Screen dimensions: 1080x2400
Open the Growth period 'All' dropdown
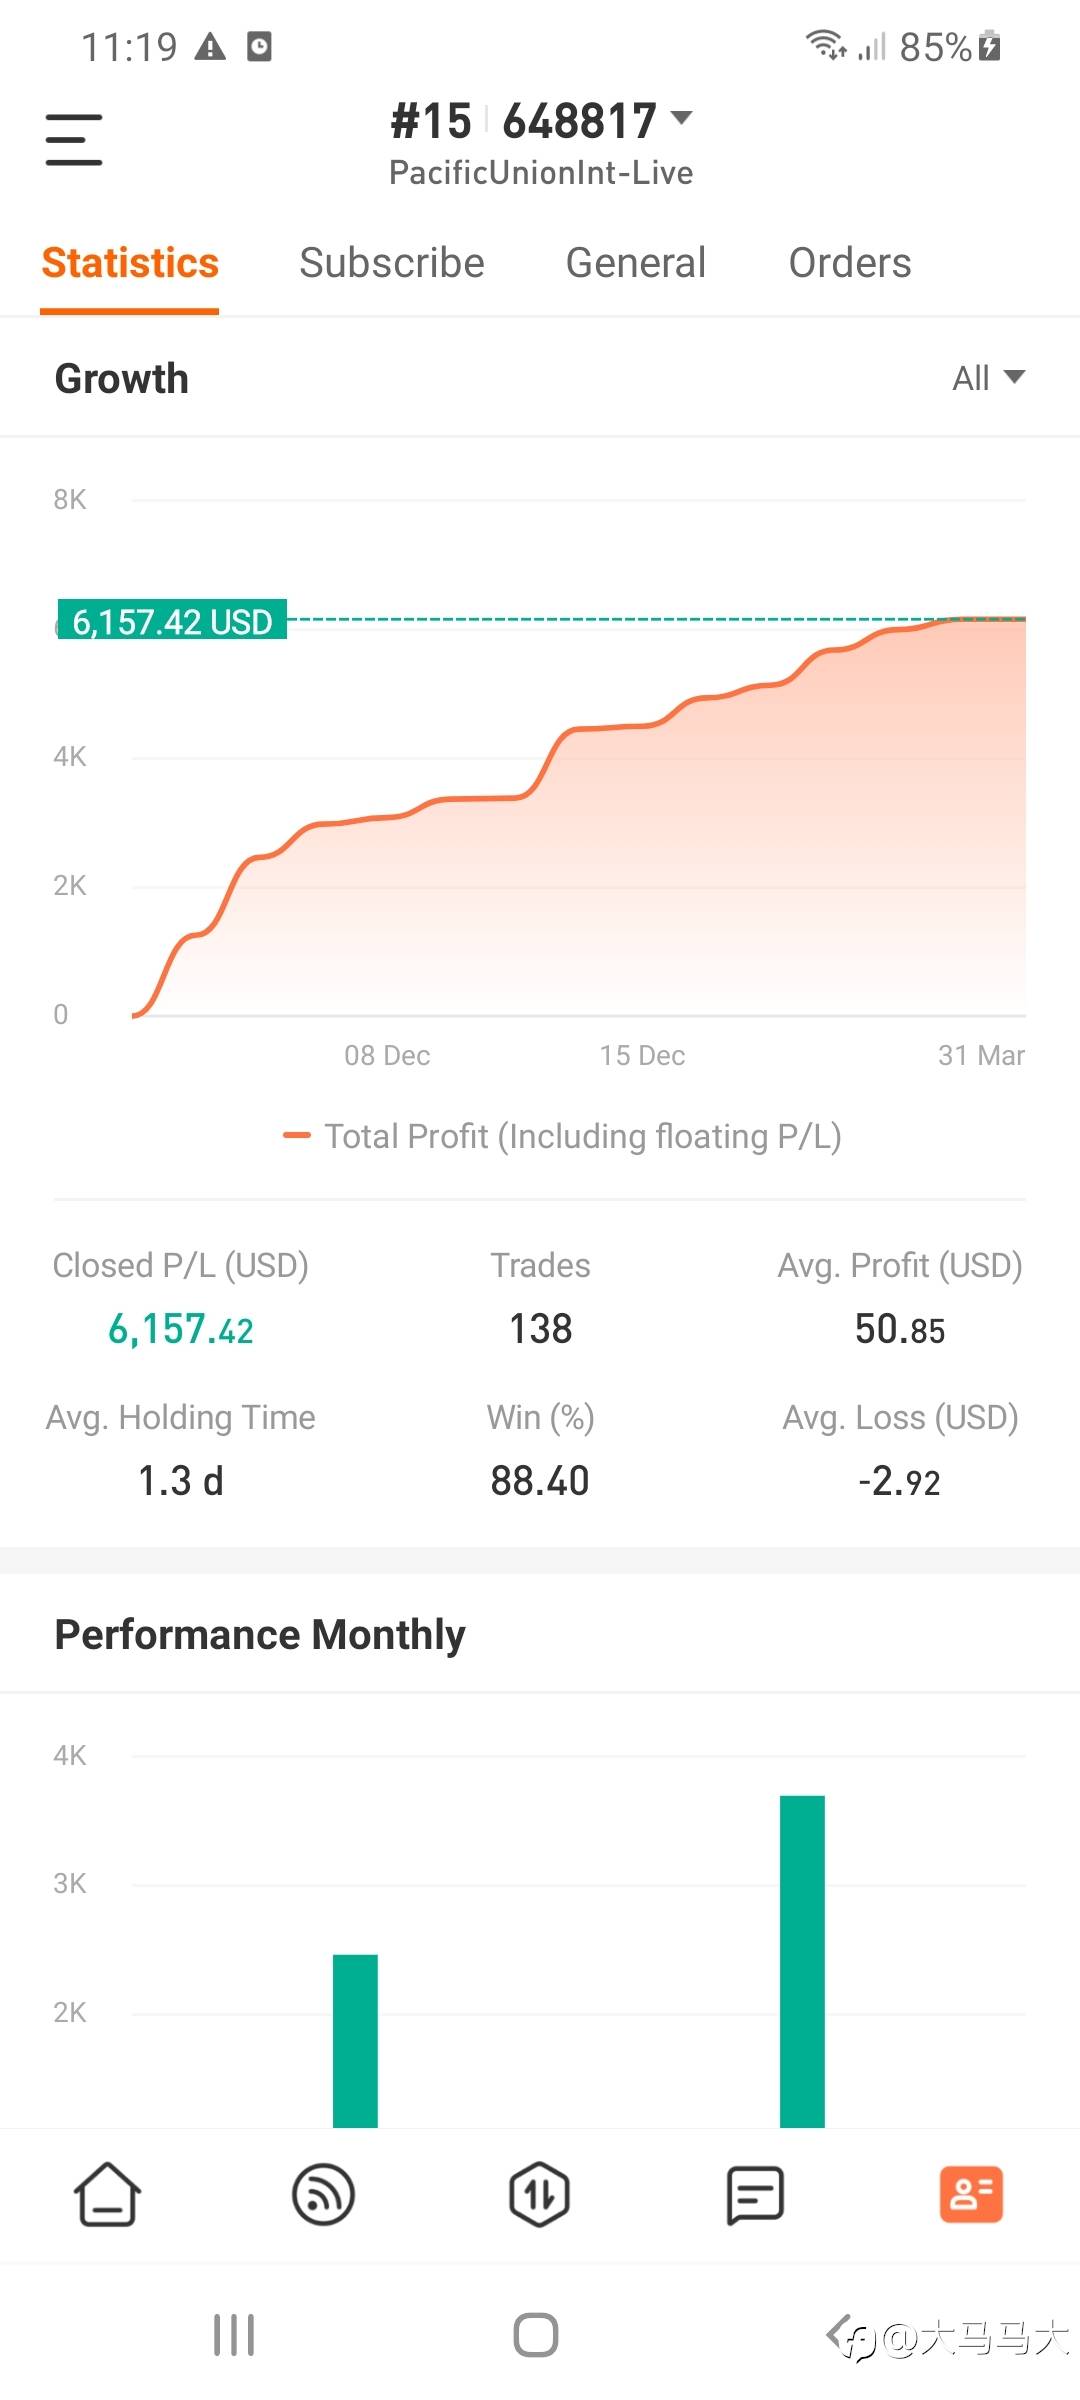pyautogui.click(x=988, y=378)
